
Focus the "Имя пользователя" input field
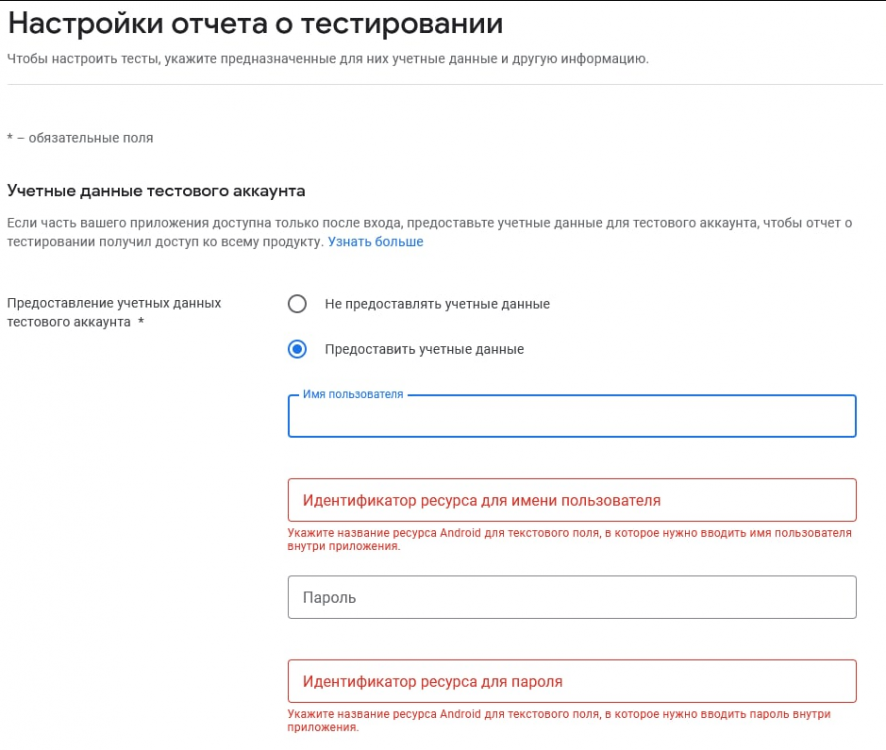[572, 416]
